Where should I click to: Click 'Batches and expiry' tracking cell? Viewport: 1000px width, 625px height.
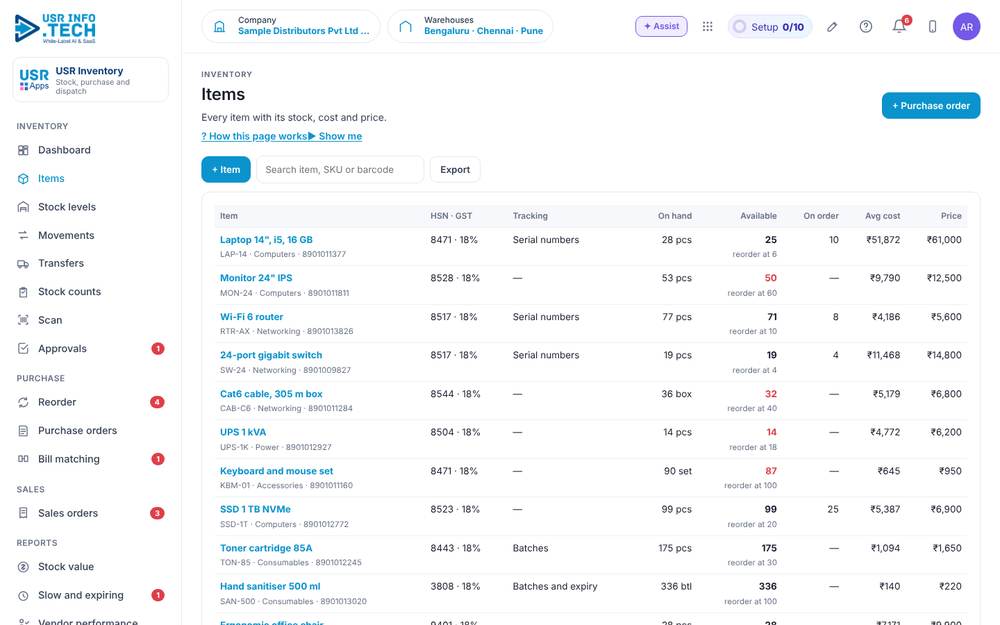point(555,587)
